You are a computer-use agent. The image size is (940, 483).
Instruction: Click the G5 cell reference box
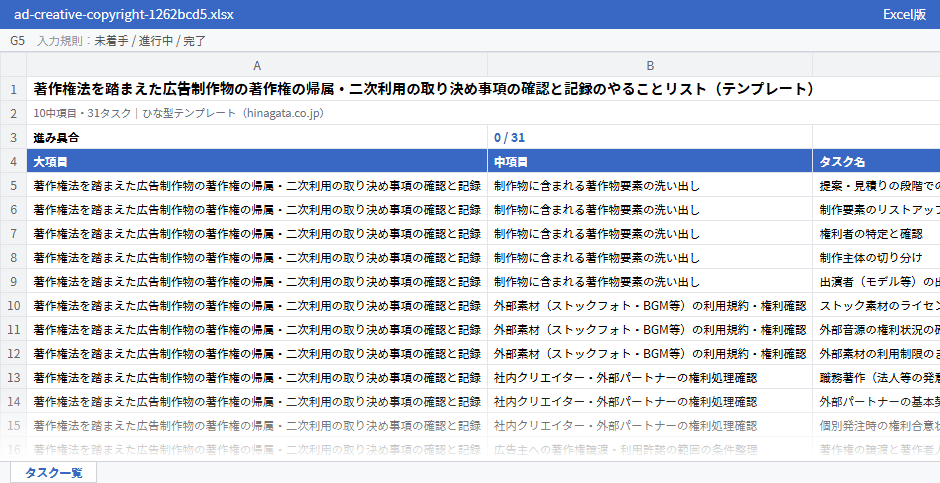click(17, 41)
